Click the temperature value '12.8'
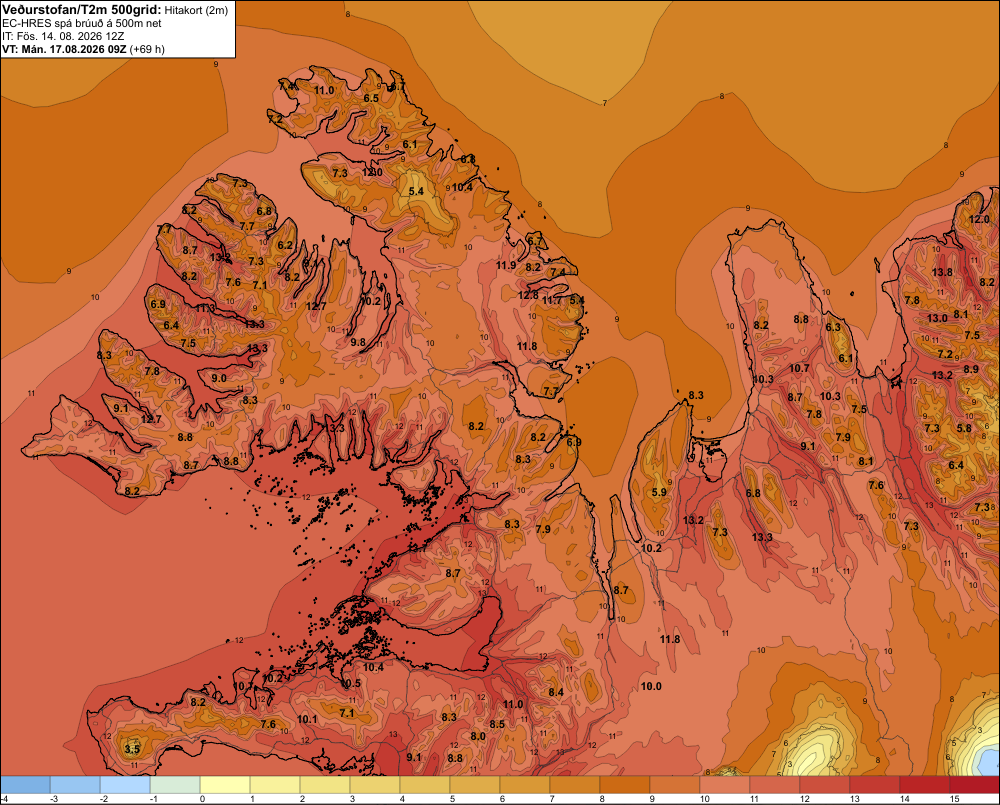This screenshot has width=1000, height=805. (x=528, y=295)
